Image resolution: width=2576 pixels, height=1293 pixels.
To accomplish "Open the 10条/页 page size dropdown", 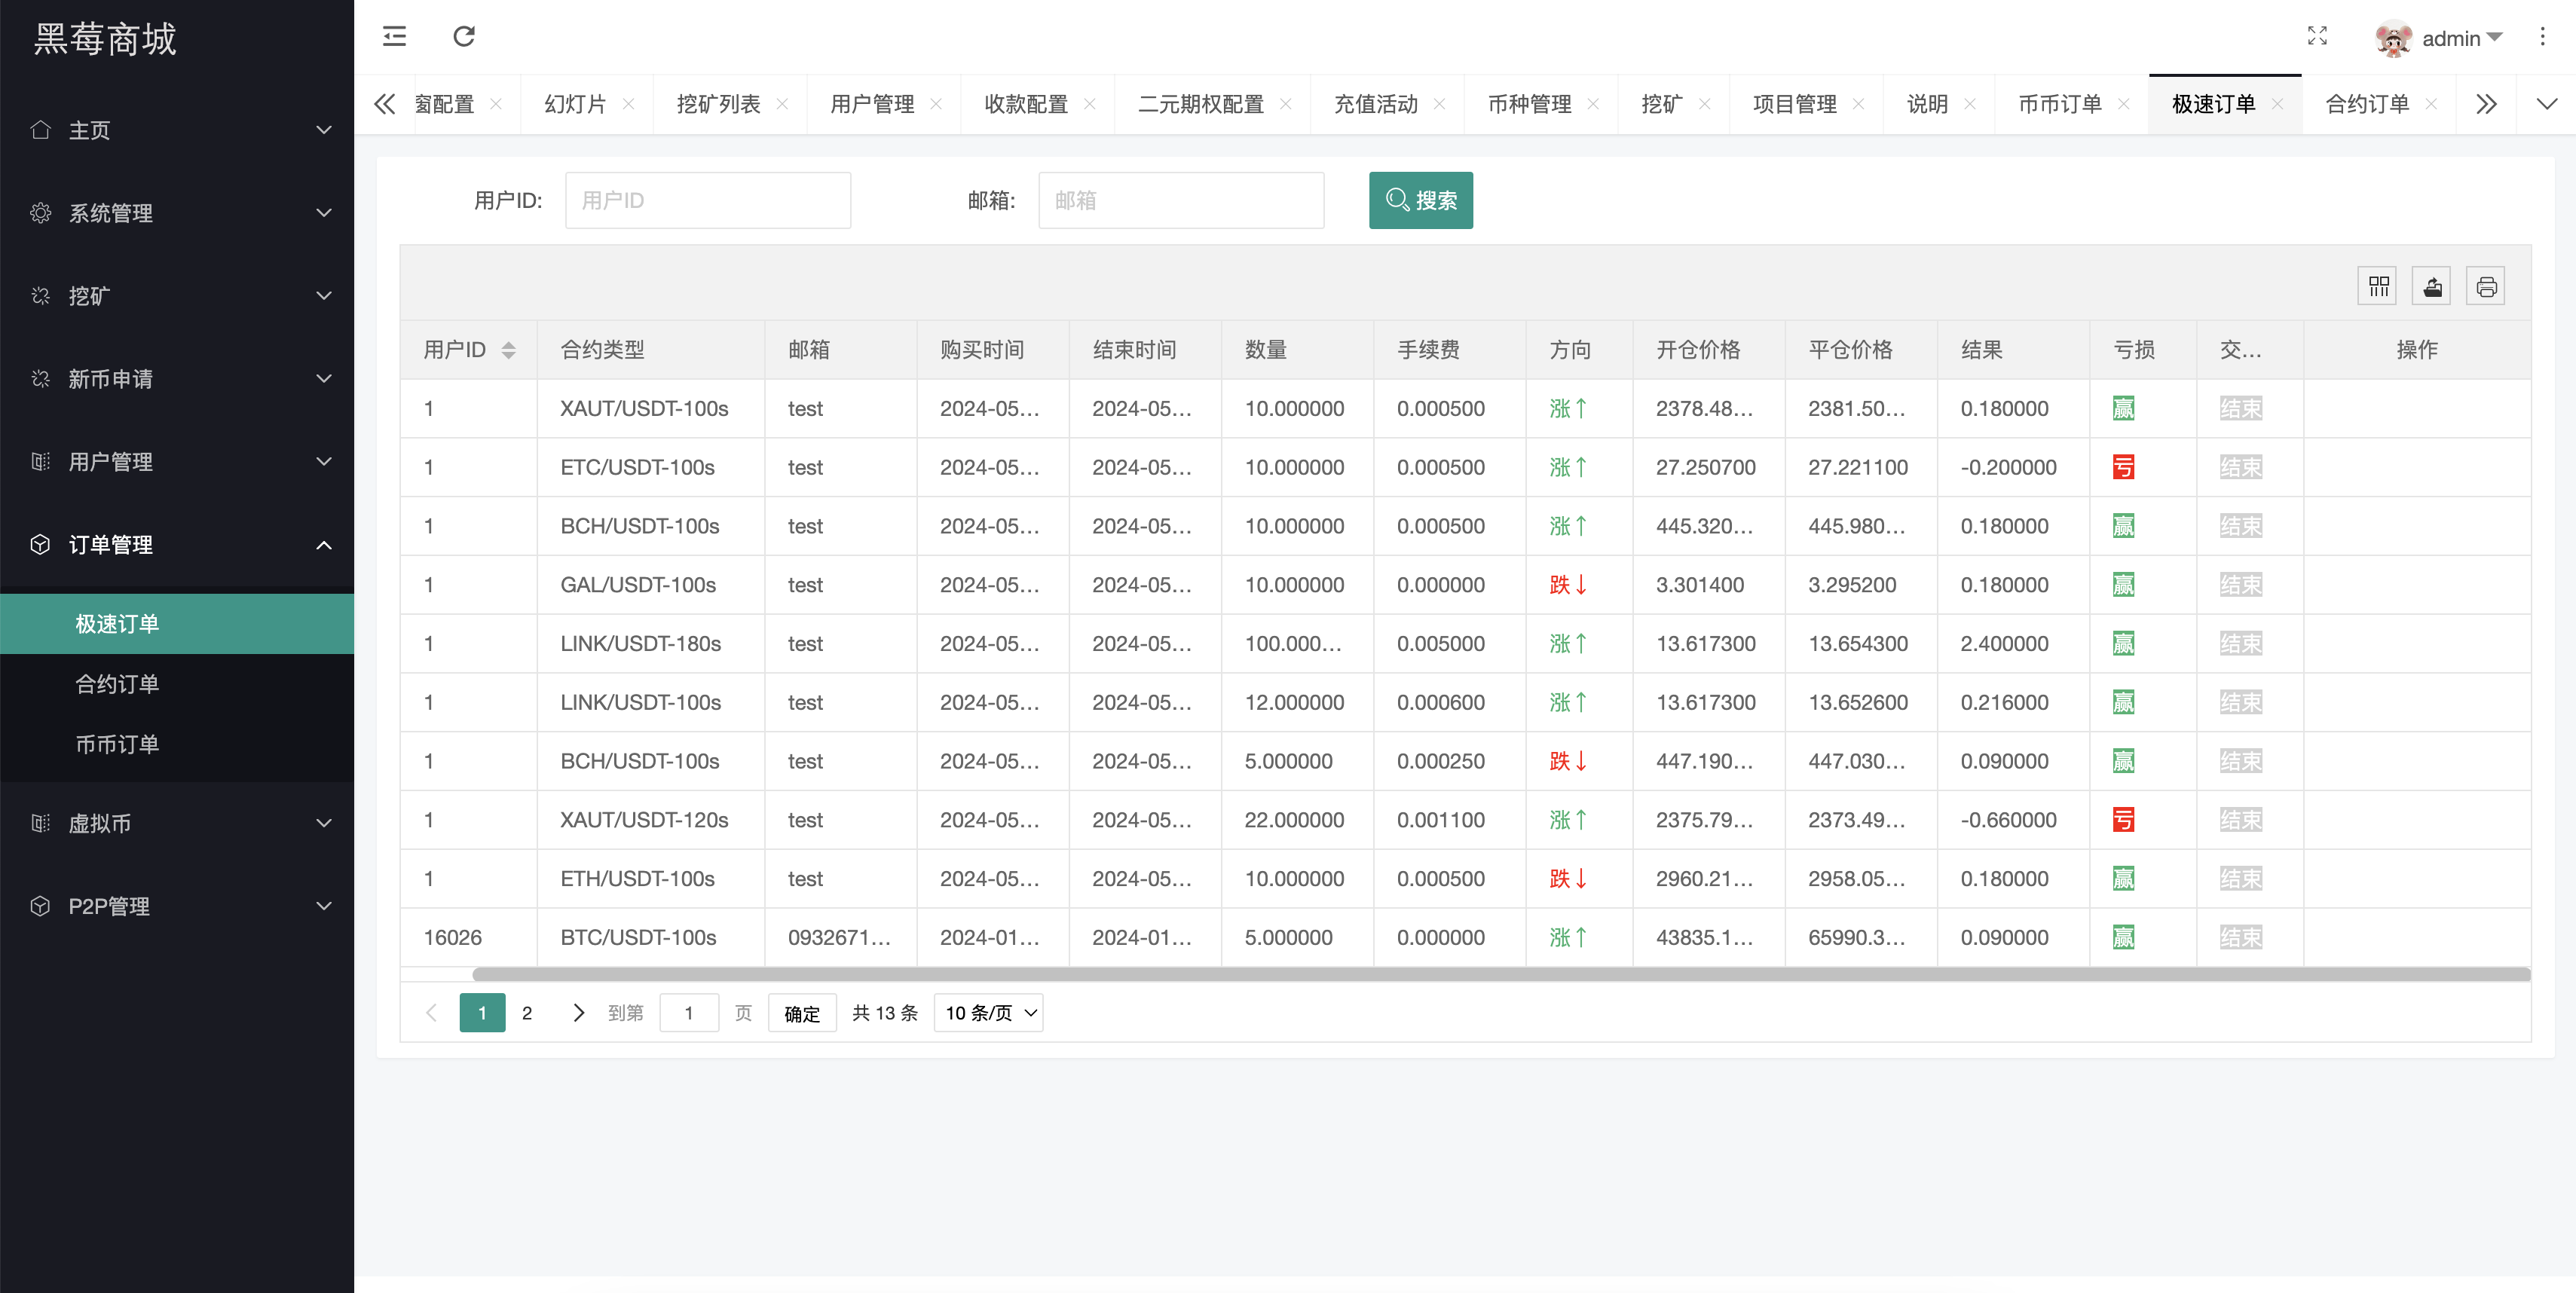I will pyautogui.click(x=988, y=1012).
